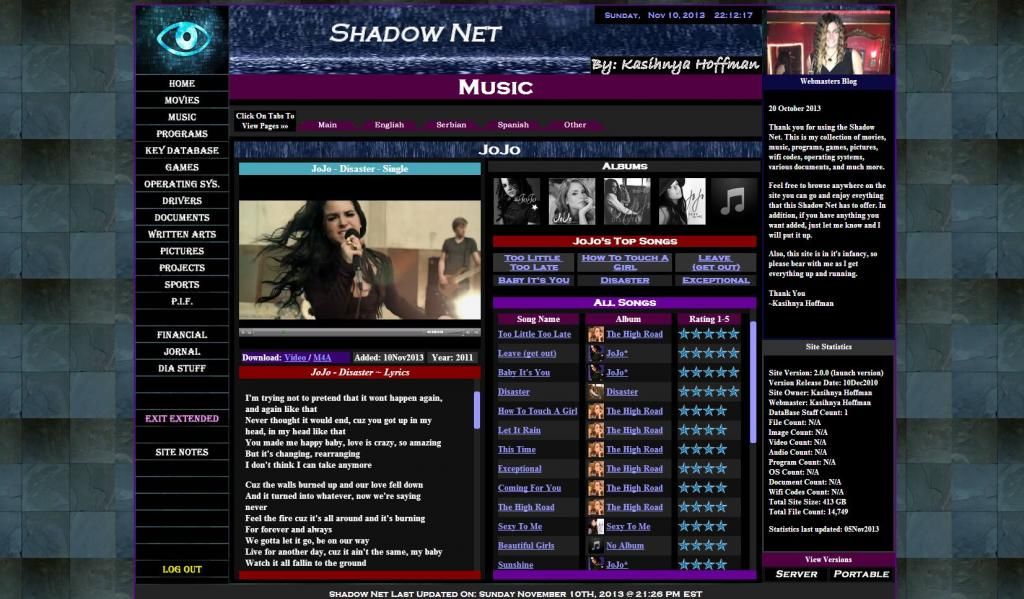Click the webmaster photo above Webmasters Blog
Viewport: 1024px width, 599px height.
(x=828, y=42)
